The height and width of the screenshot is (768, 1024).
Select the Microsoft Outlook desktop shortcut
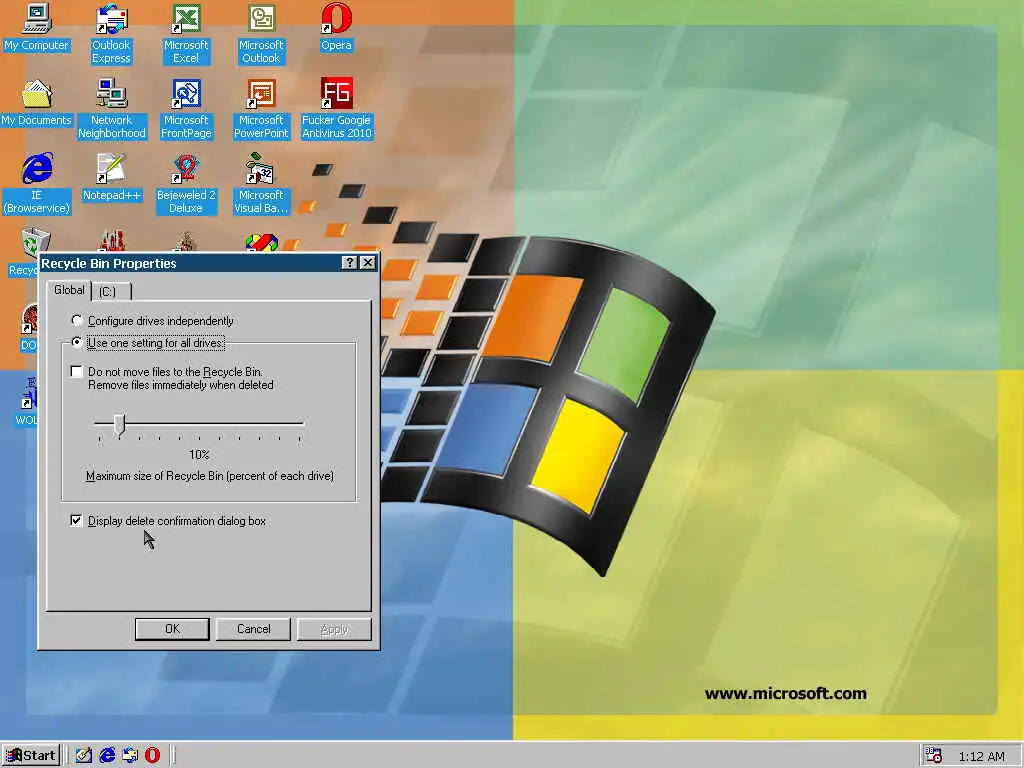click(261, 34)
